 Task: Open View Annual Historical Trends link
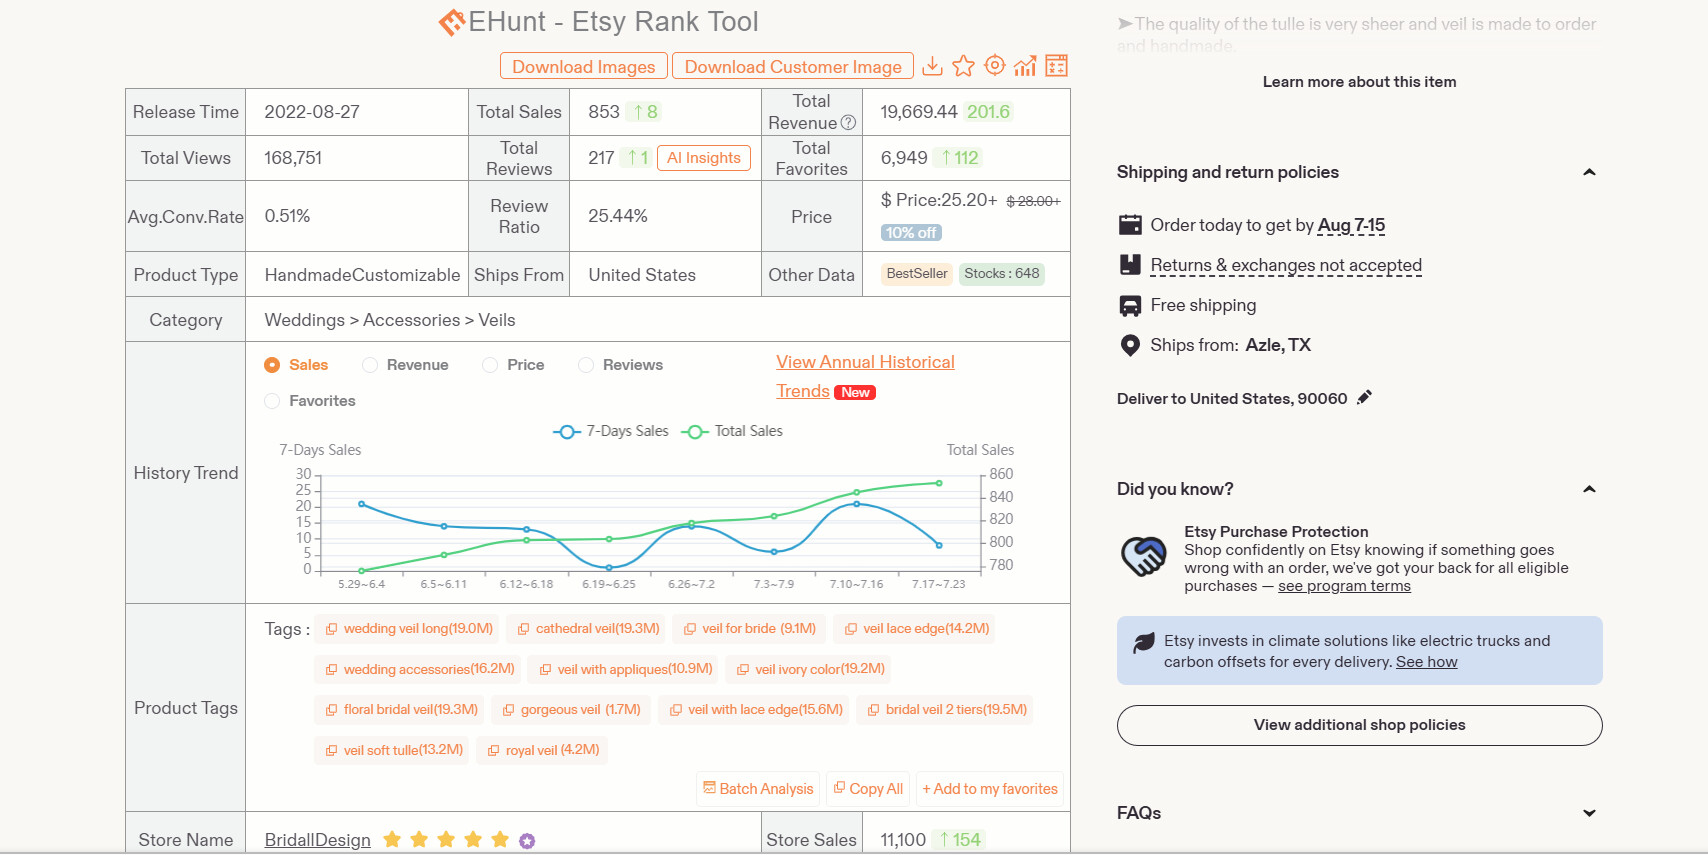pos(866,377)
